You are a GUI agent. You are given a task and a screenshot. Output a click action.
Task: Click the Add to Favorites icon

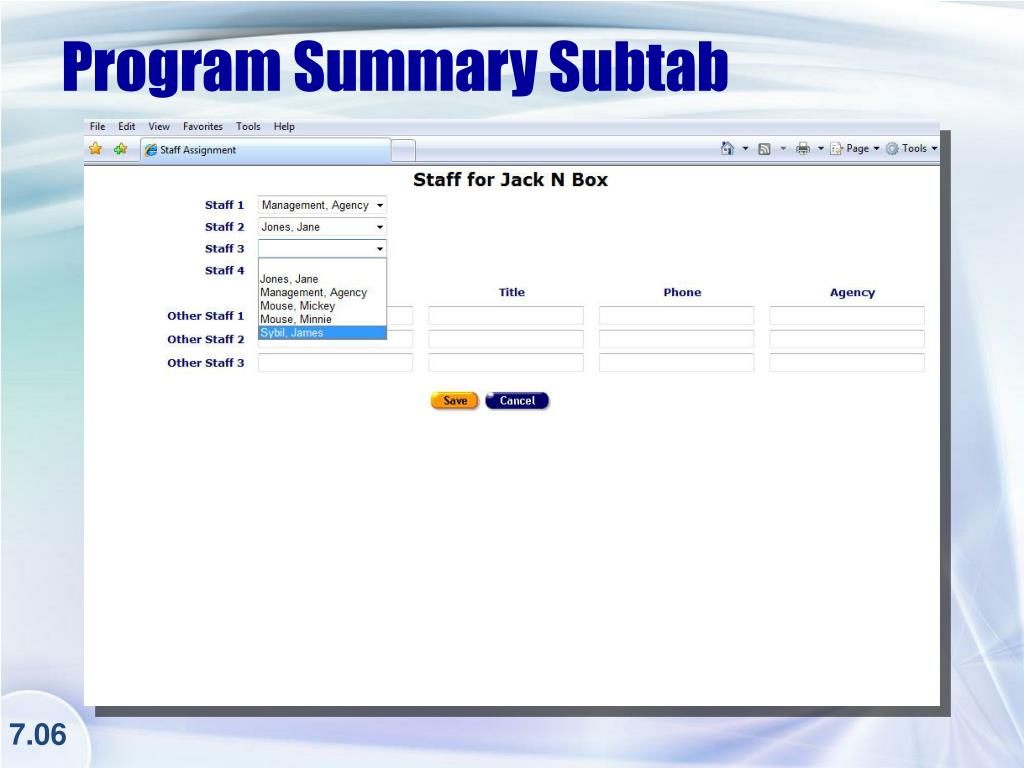point(120,150)
